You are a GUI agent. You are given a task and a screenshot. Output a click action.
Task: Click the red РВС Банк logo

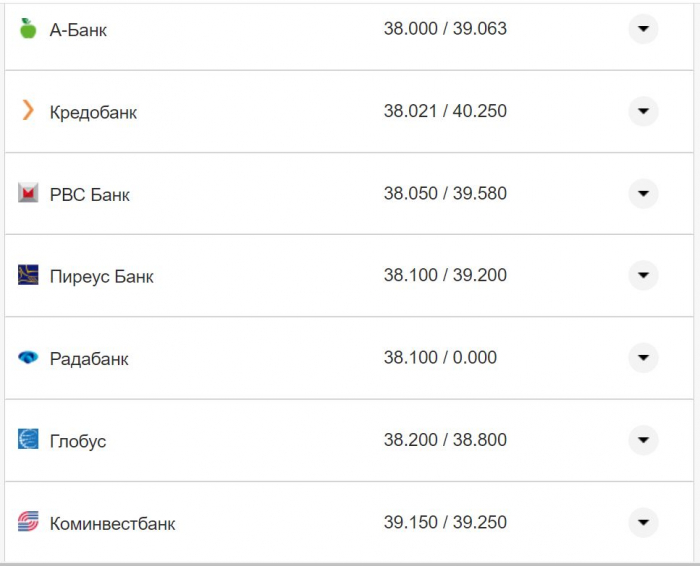pos(28,193)
